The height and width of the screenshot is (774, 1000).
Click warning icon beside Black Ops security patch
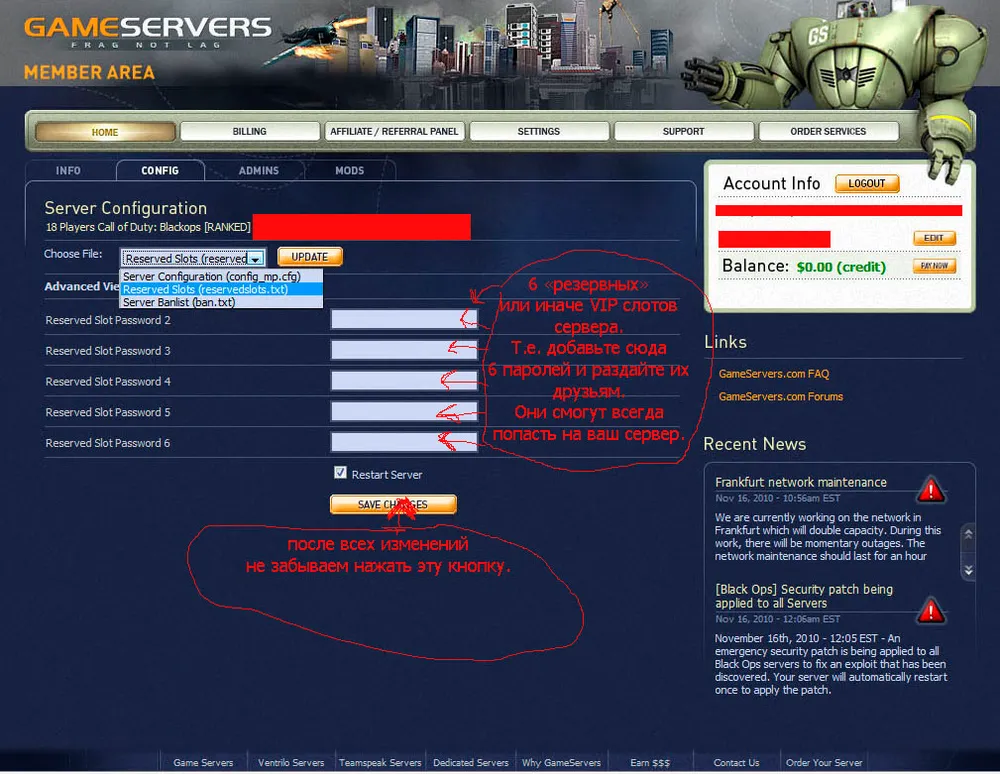pos(930,611)
